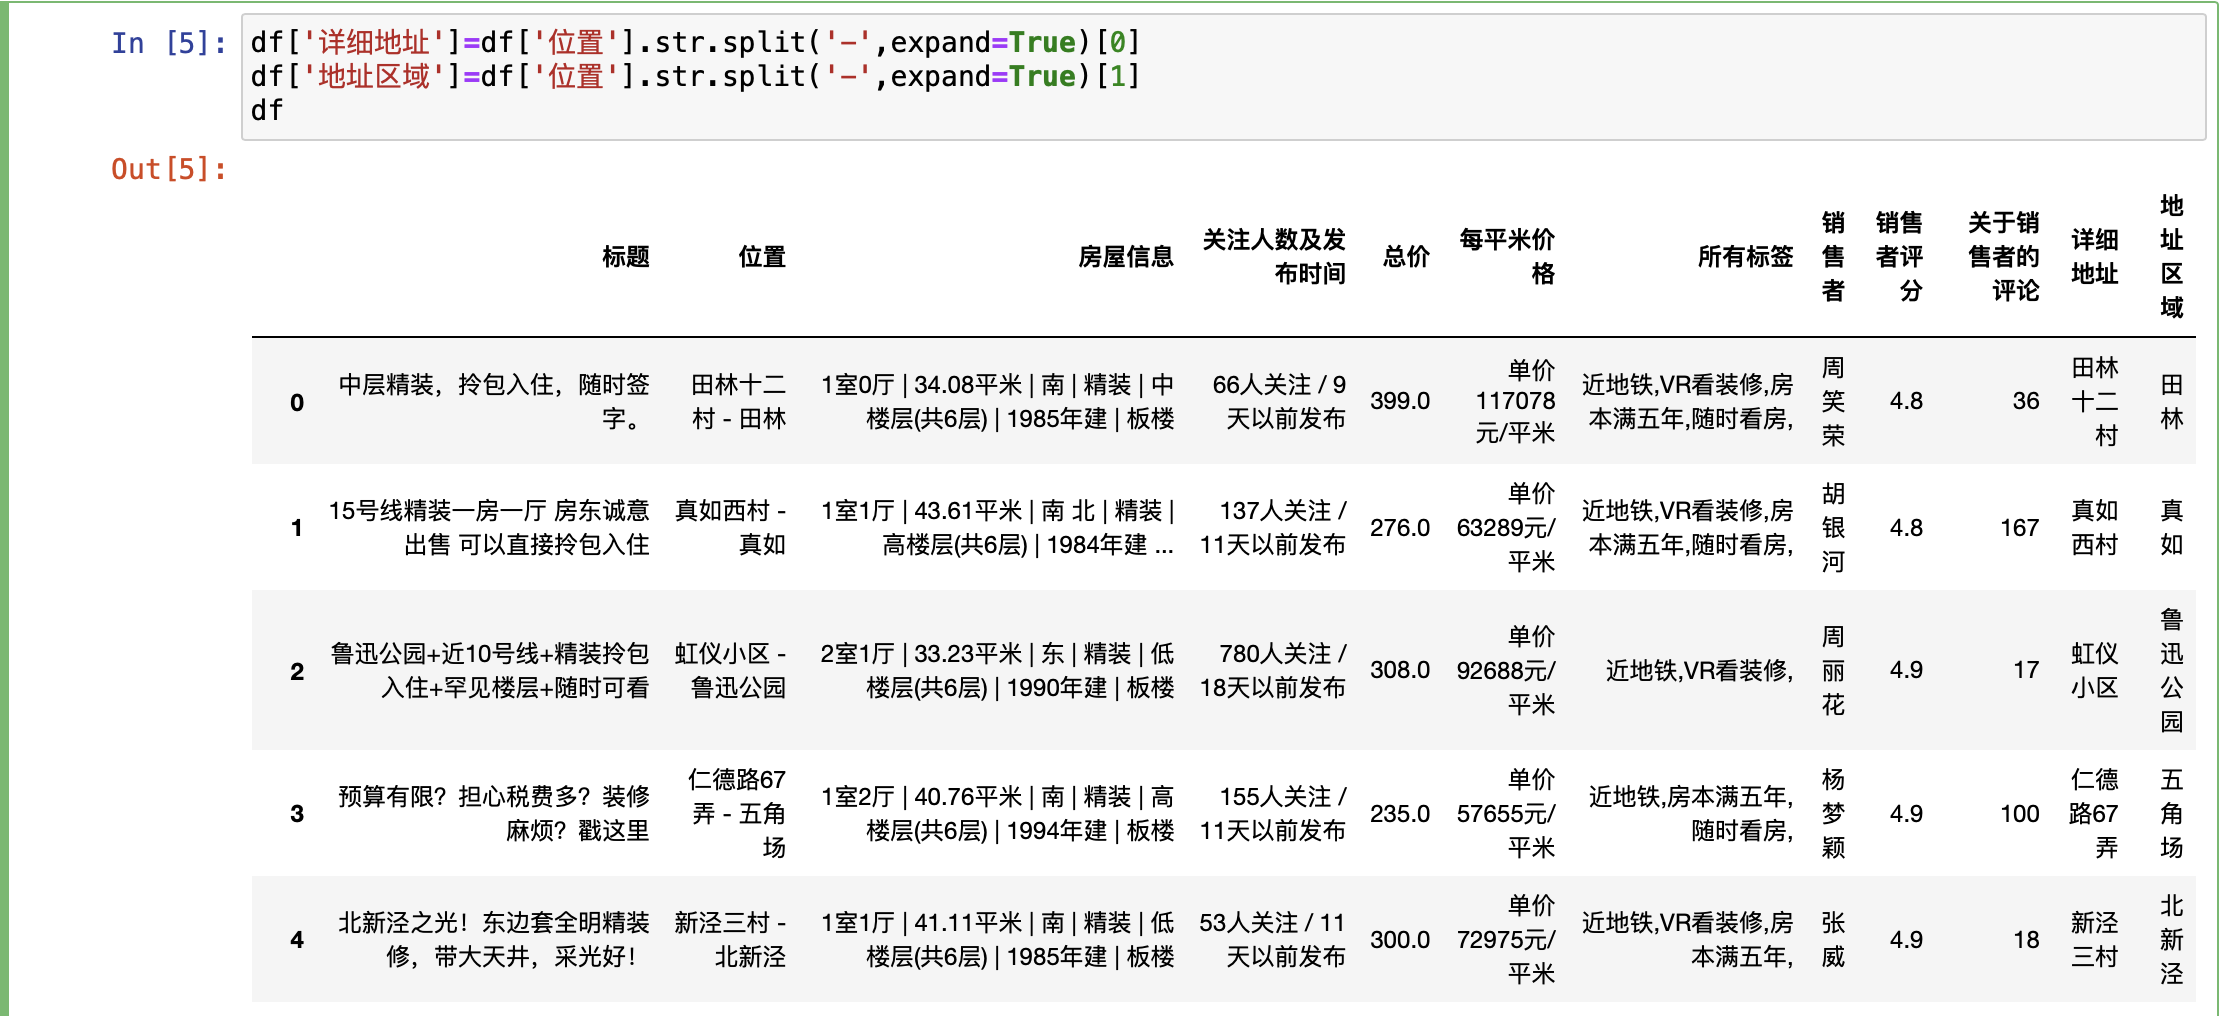Select the '标题' column header

tap(626, 257)
